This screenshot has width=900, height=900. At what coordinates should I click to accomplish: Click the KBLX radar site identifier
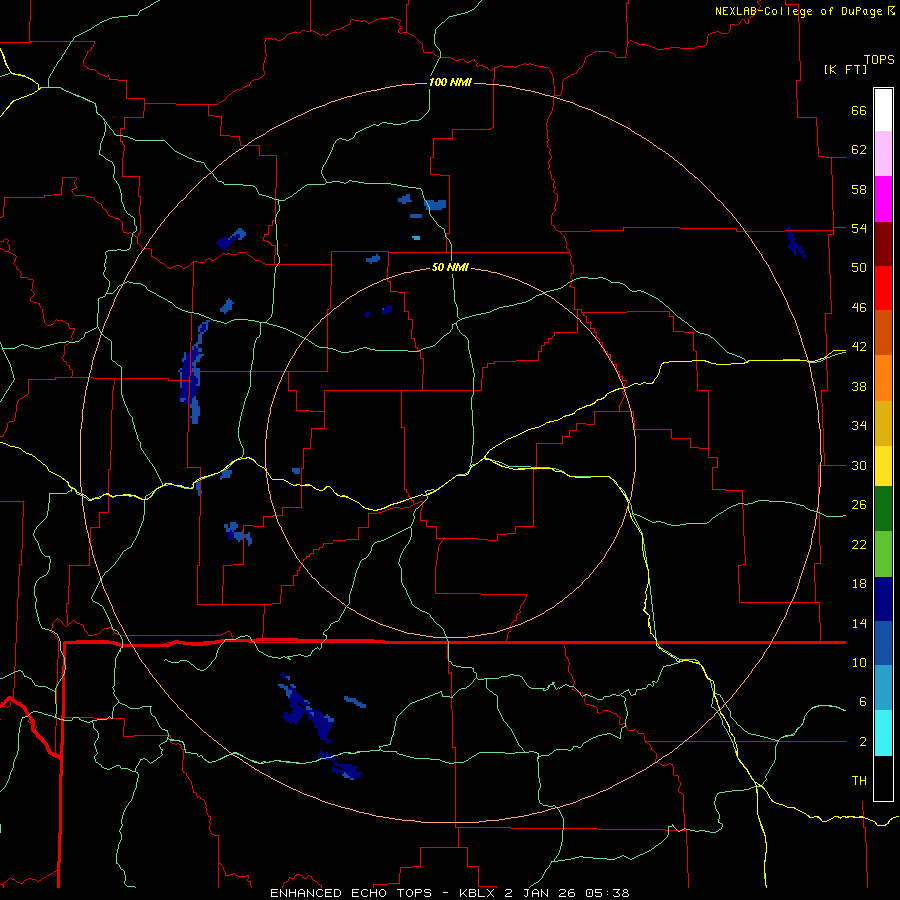[x=476, y=893]
